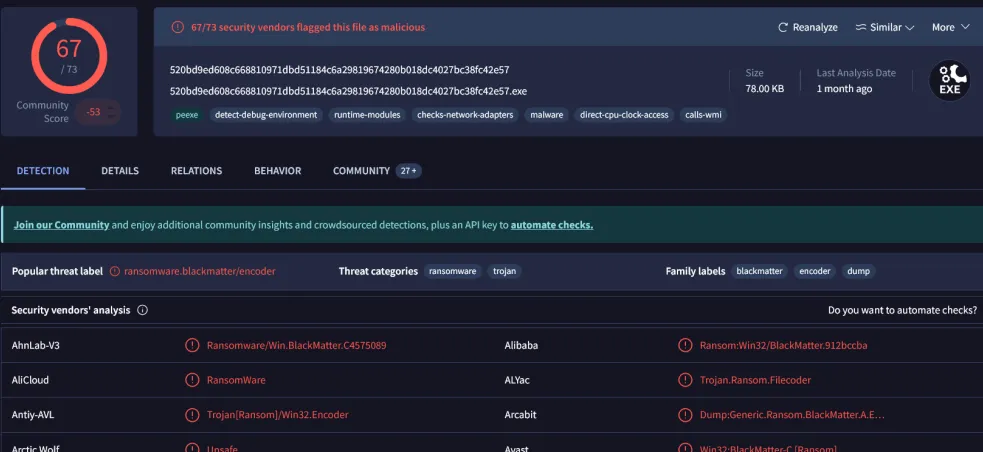Click the detection score circle 67/73
This screenshot has width=983, height=452.
tap(69, 56)
